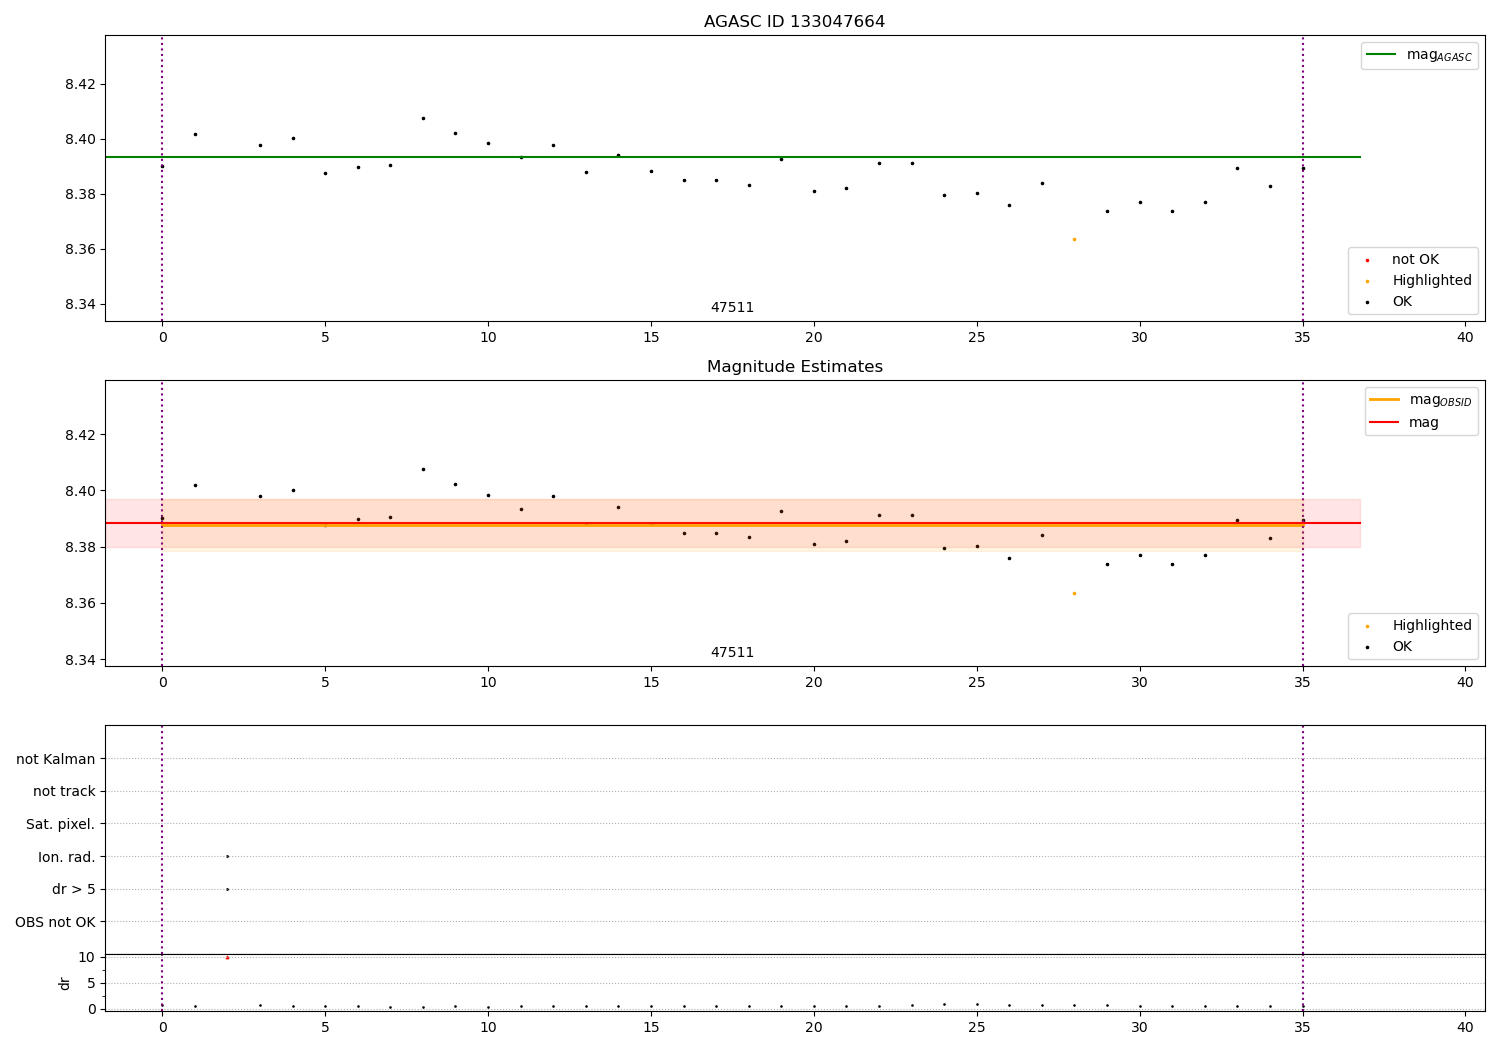Viewport: 1500px width, 1050px height.
Task: Click the 'AGASC ID 133047664' plot title
Action: point(794,22)
